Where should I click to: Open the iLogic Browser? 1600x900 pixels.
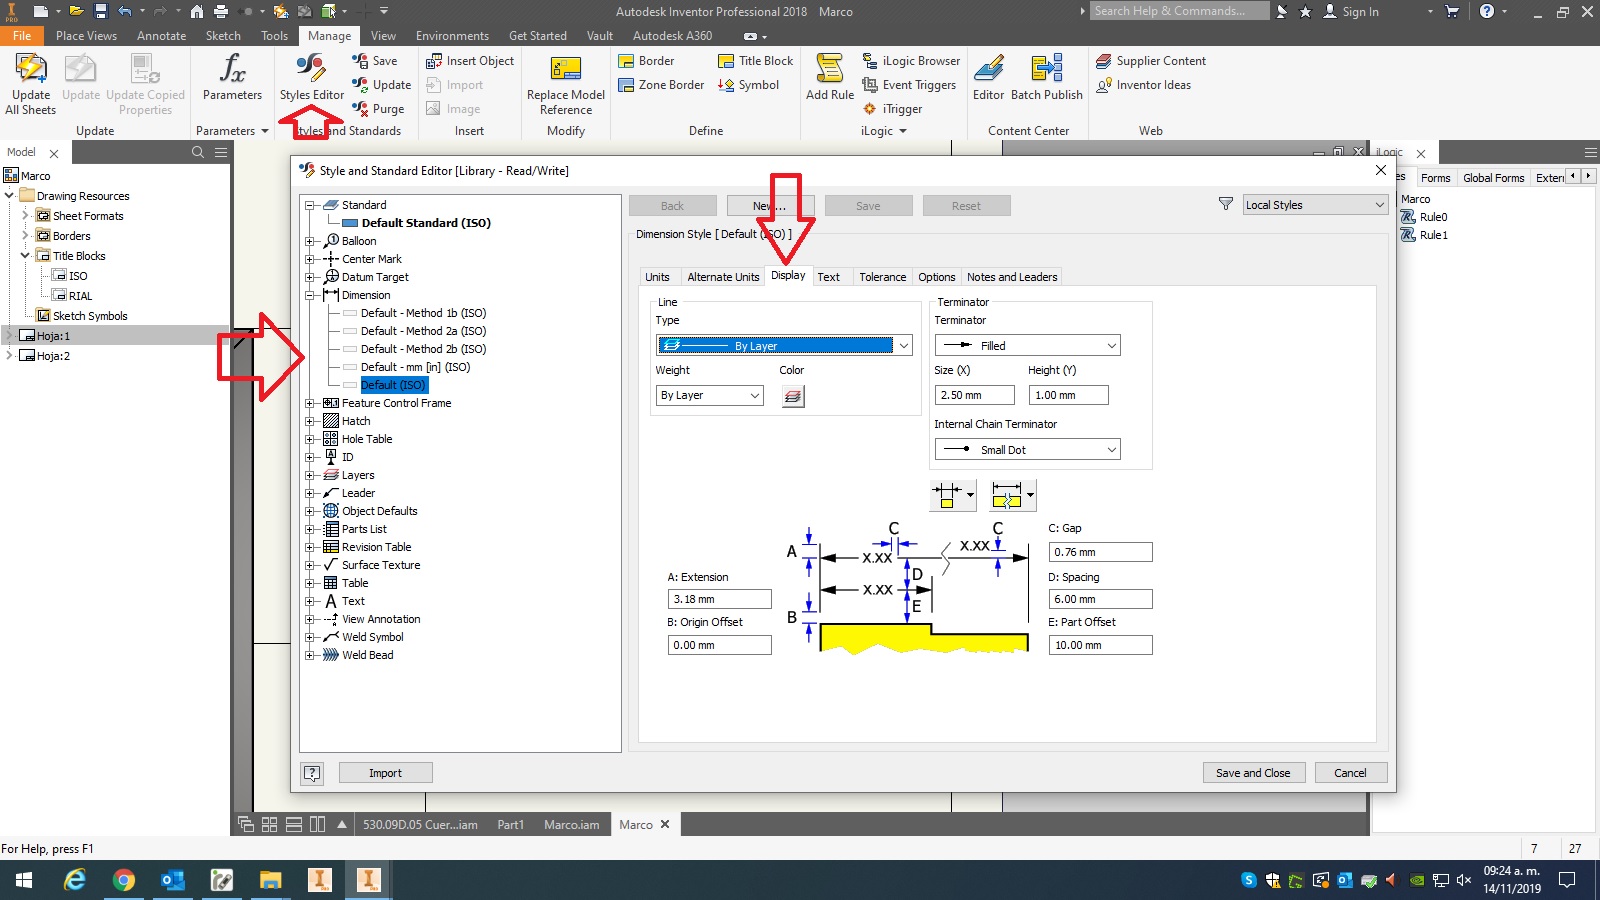pyautogui.click(x=910, y=60)
